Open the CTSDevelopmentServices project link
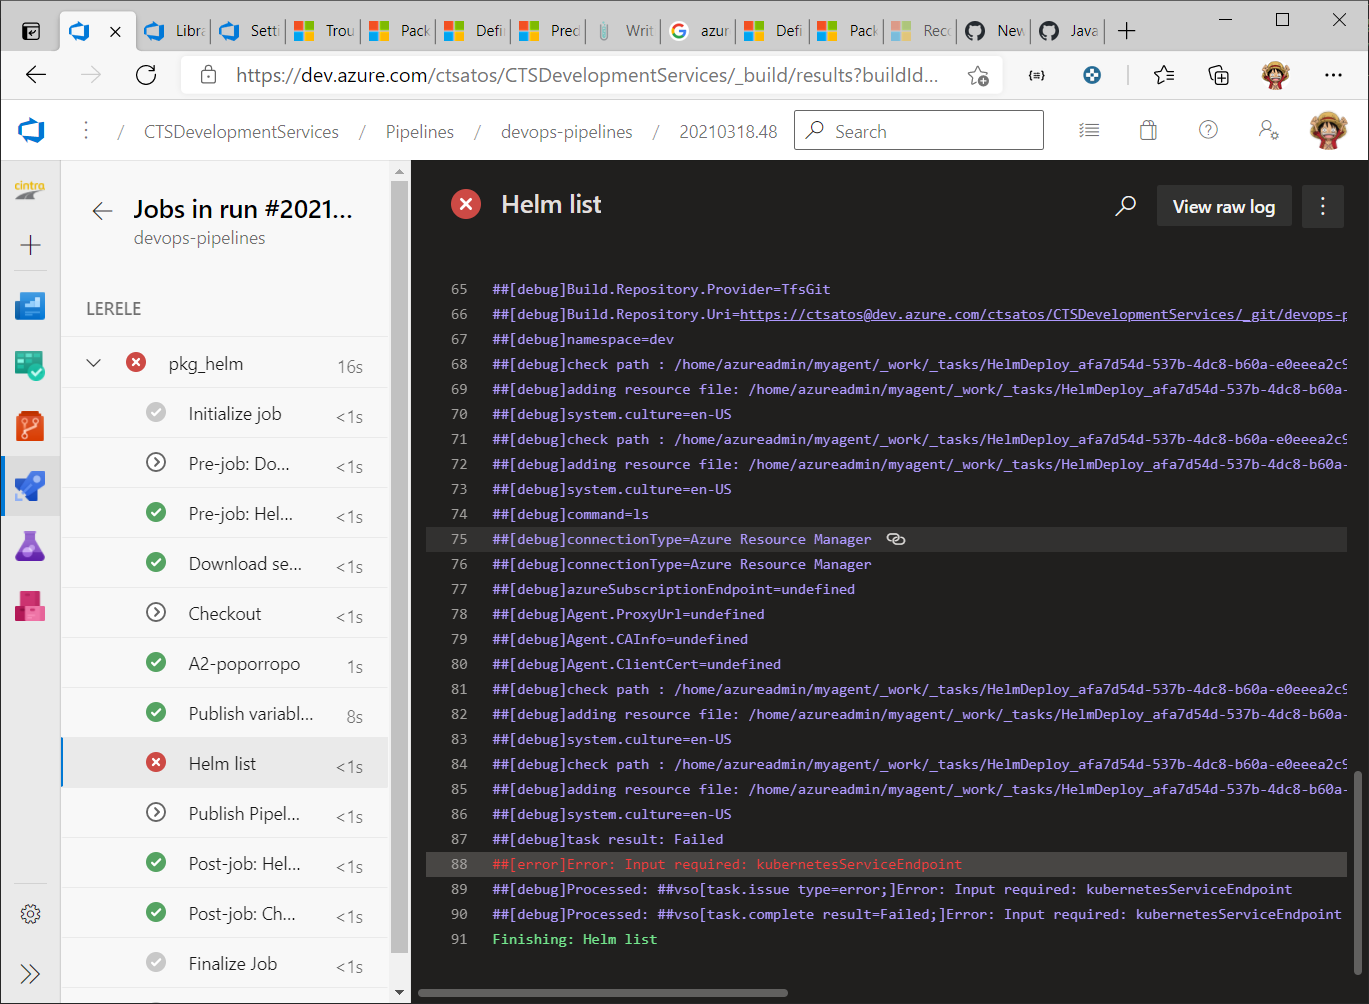 coord(241,130)
